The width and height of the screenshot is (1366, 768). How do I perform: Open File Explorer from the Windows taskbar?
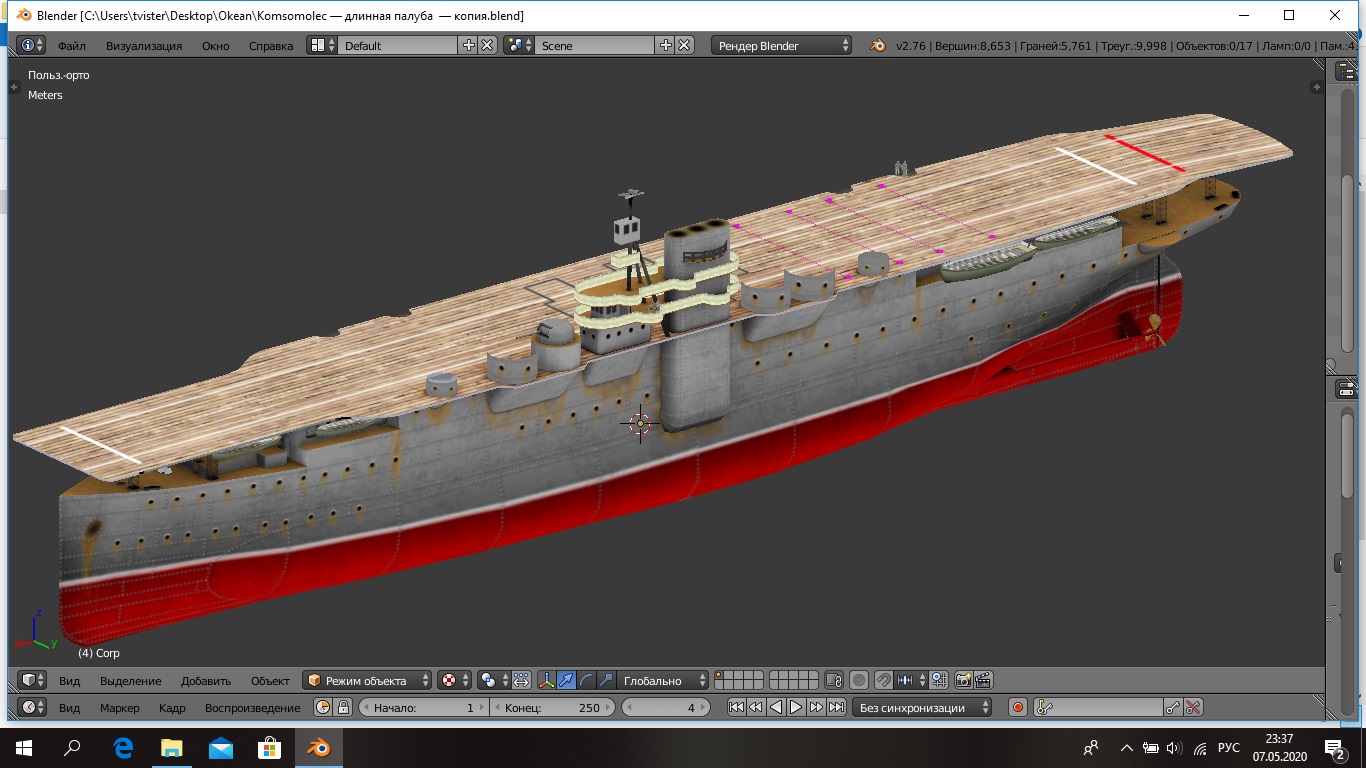[171, 748]
